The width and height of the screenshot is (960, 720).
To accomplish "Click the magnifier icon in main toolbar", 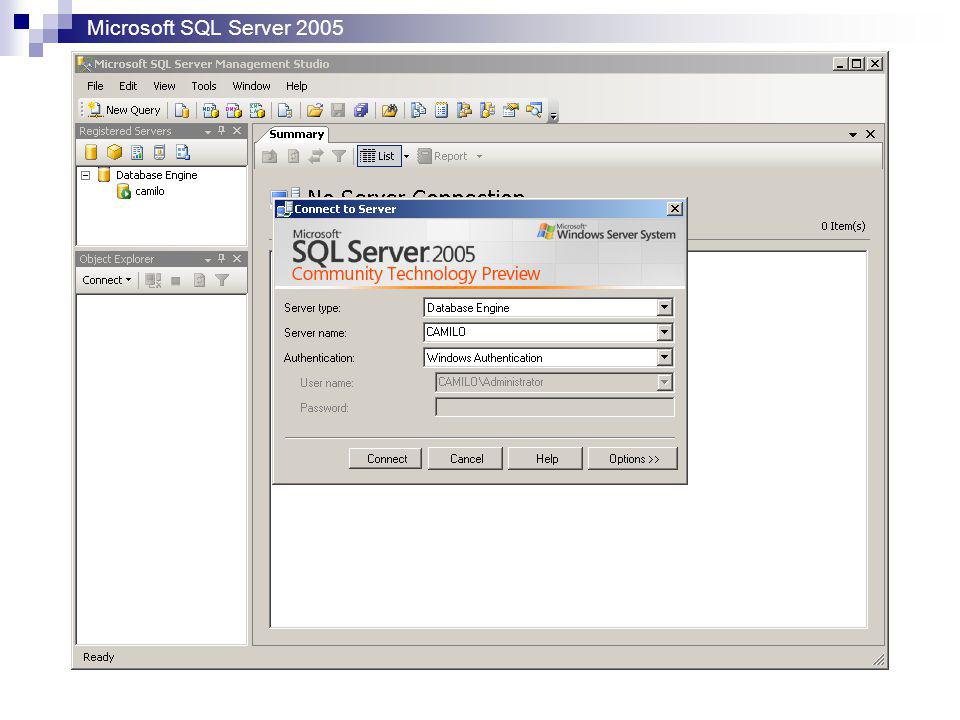I will (534, 110).
